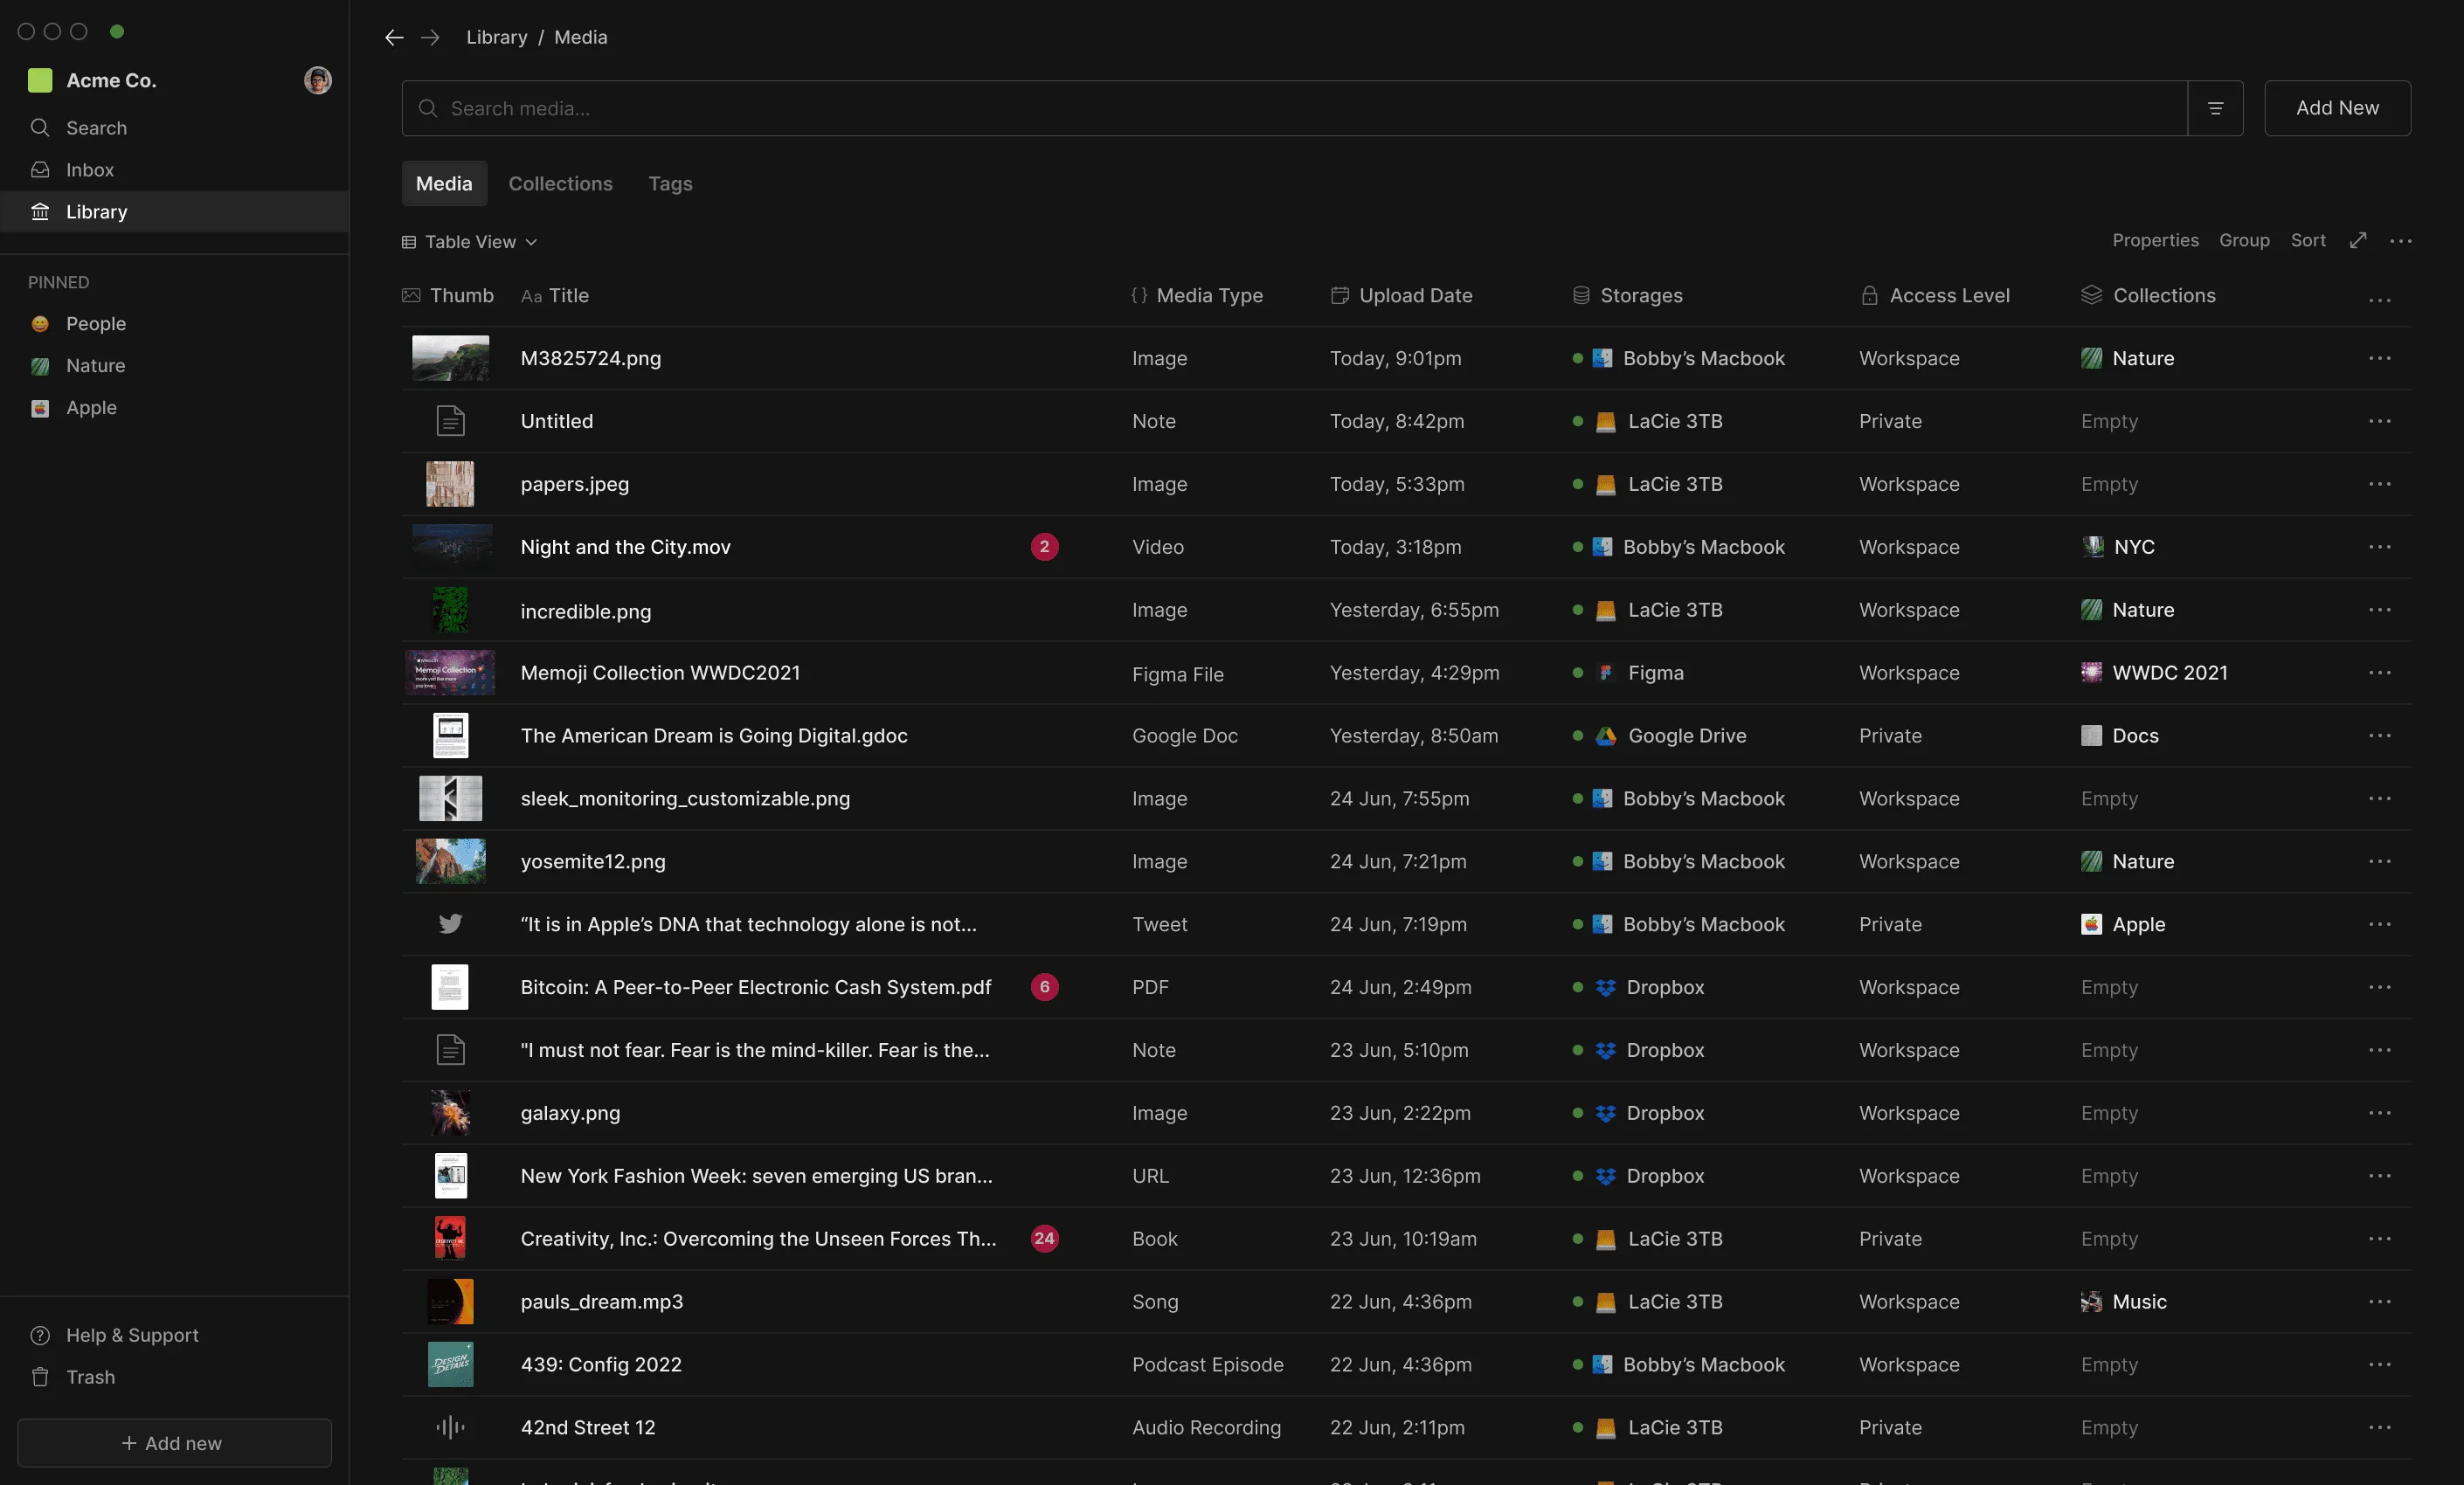2464x1485 pixels.
Task: Open Help & Support
Action: (x=174, y=1335)
